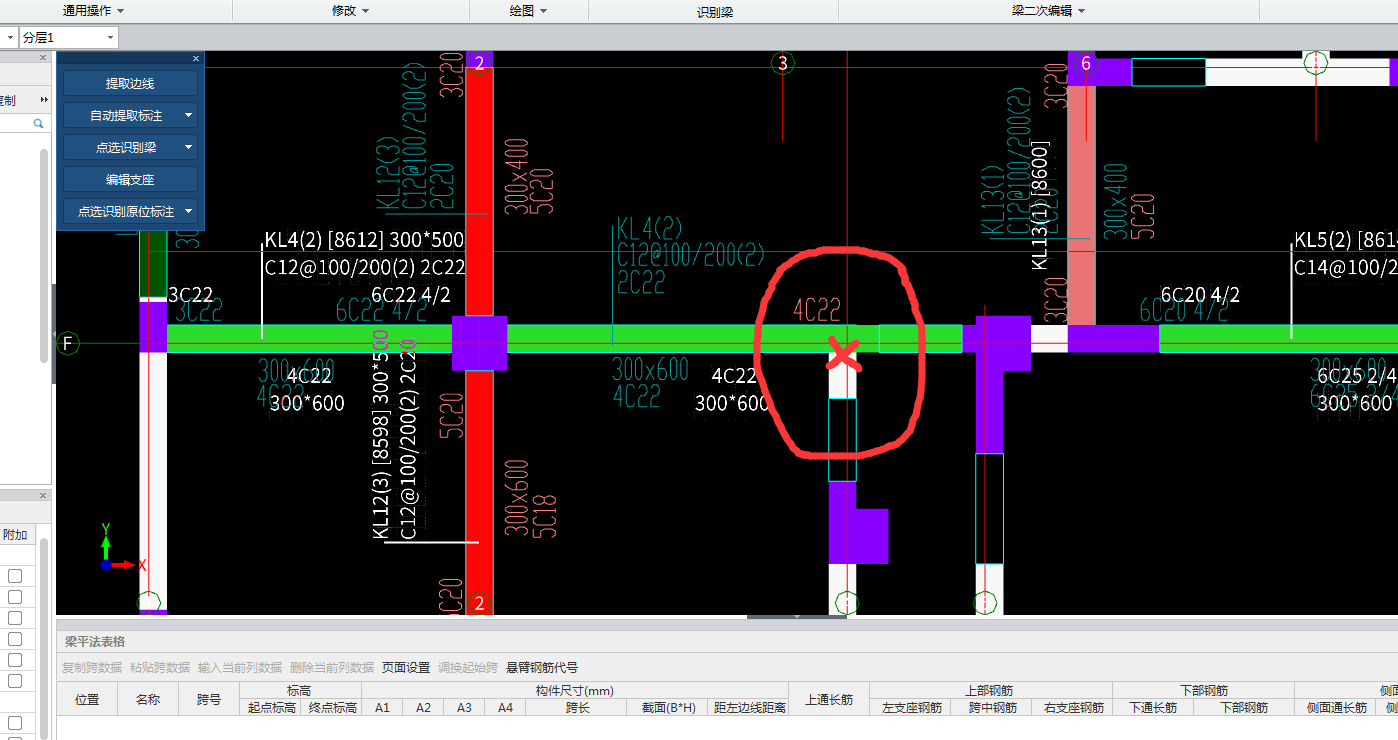
Task: Click 输入当前列数据 in beam table toolbar
Action: [x=240, y=667]
